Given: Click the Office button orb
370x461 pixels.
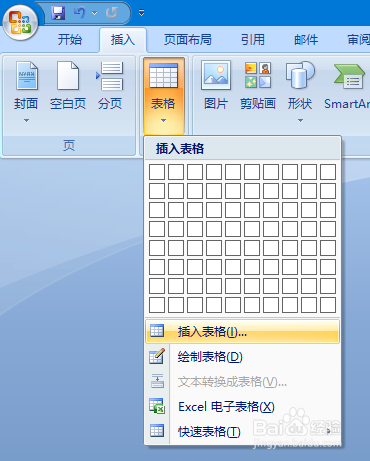Looking at the screenshot, I should (20, 22).
